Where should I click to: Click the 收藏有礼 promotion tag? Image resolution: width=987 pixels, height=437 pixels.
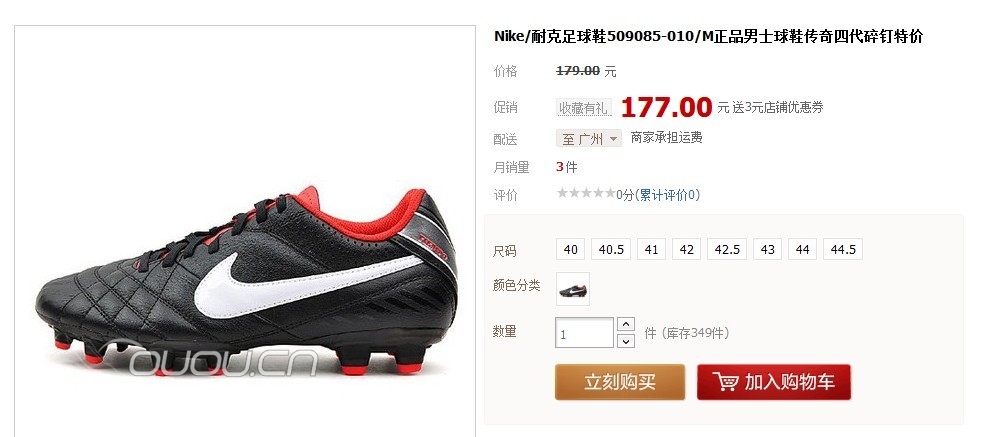click(584, 108)
